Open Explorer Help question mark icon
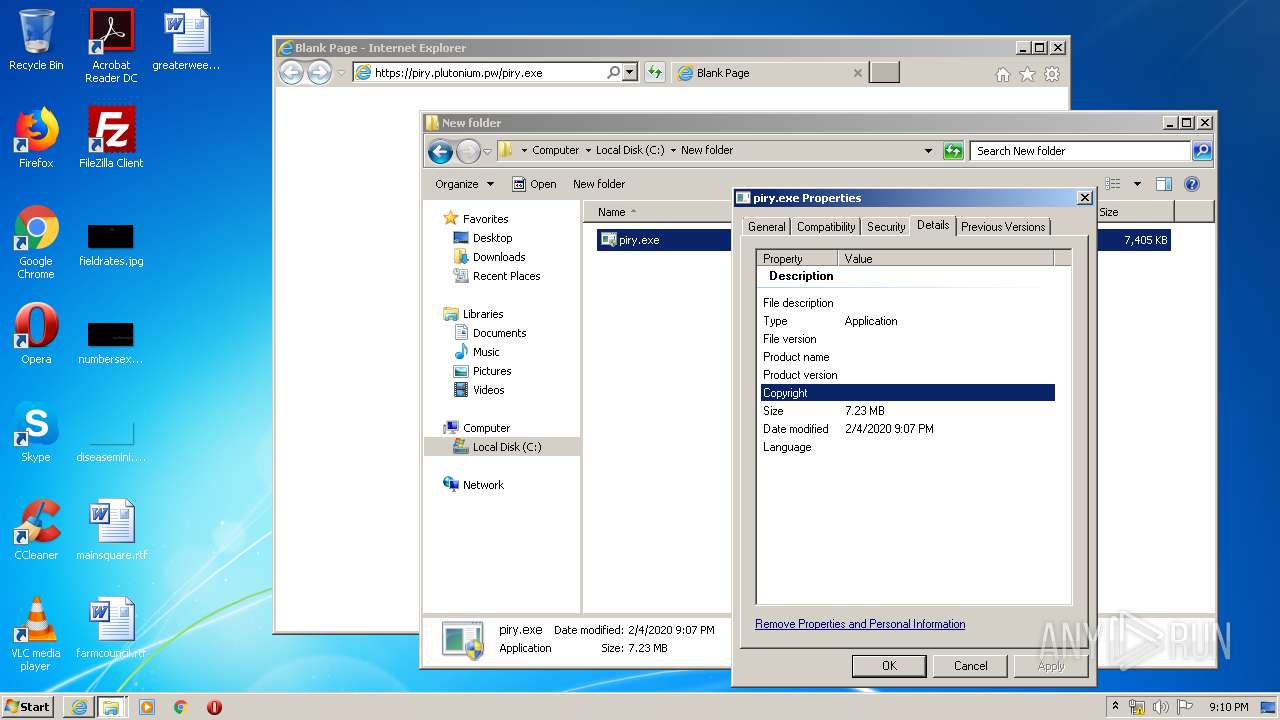The height and width of the screenshot is (720, 1280). point(1192,184)
